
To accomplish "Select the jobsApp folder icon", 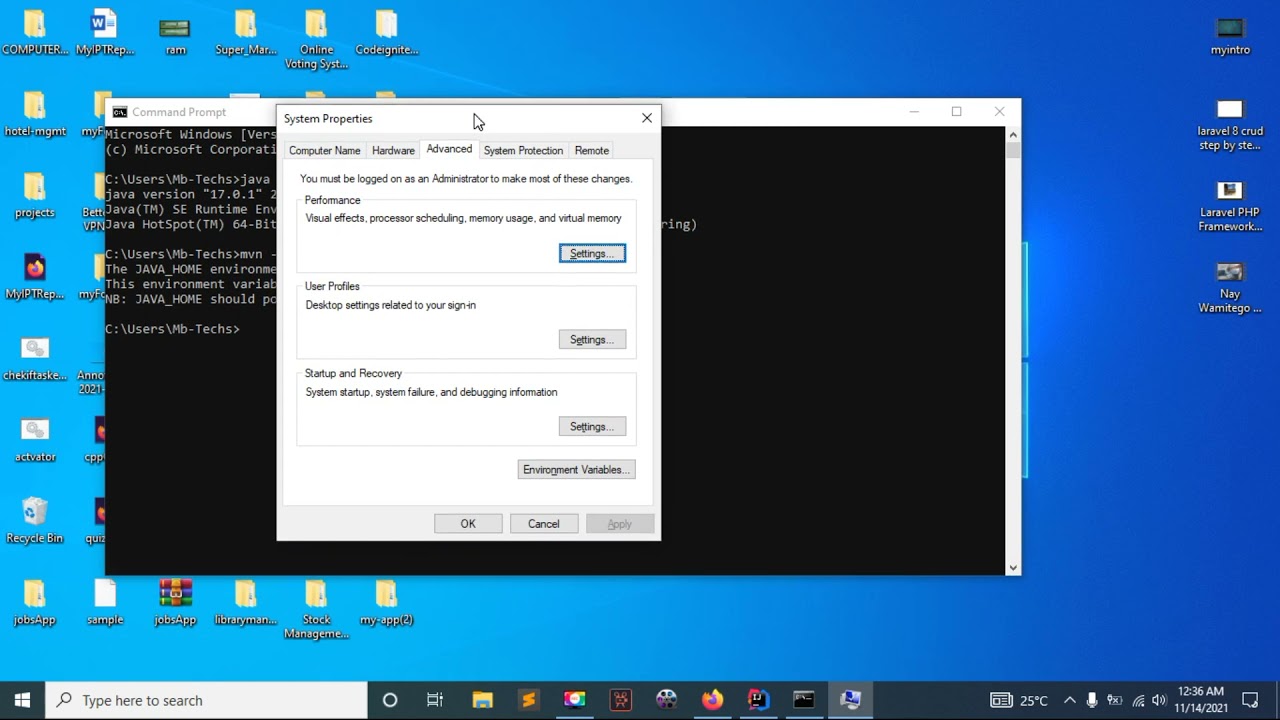I will (x=35, y=603).
